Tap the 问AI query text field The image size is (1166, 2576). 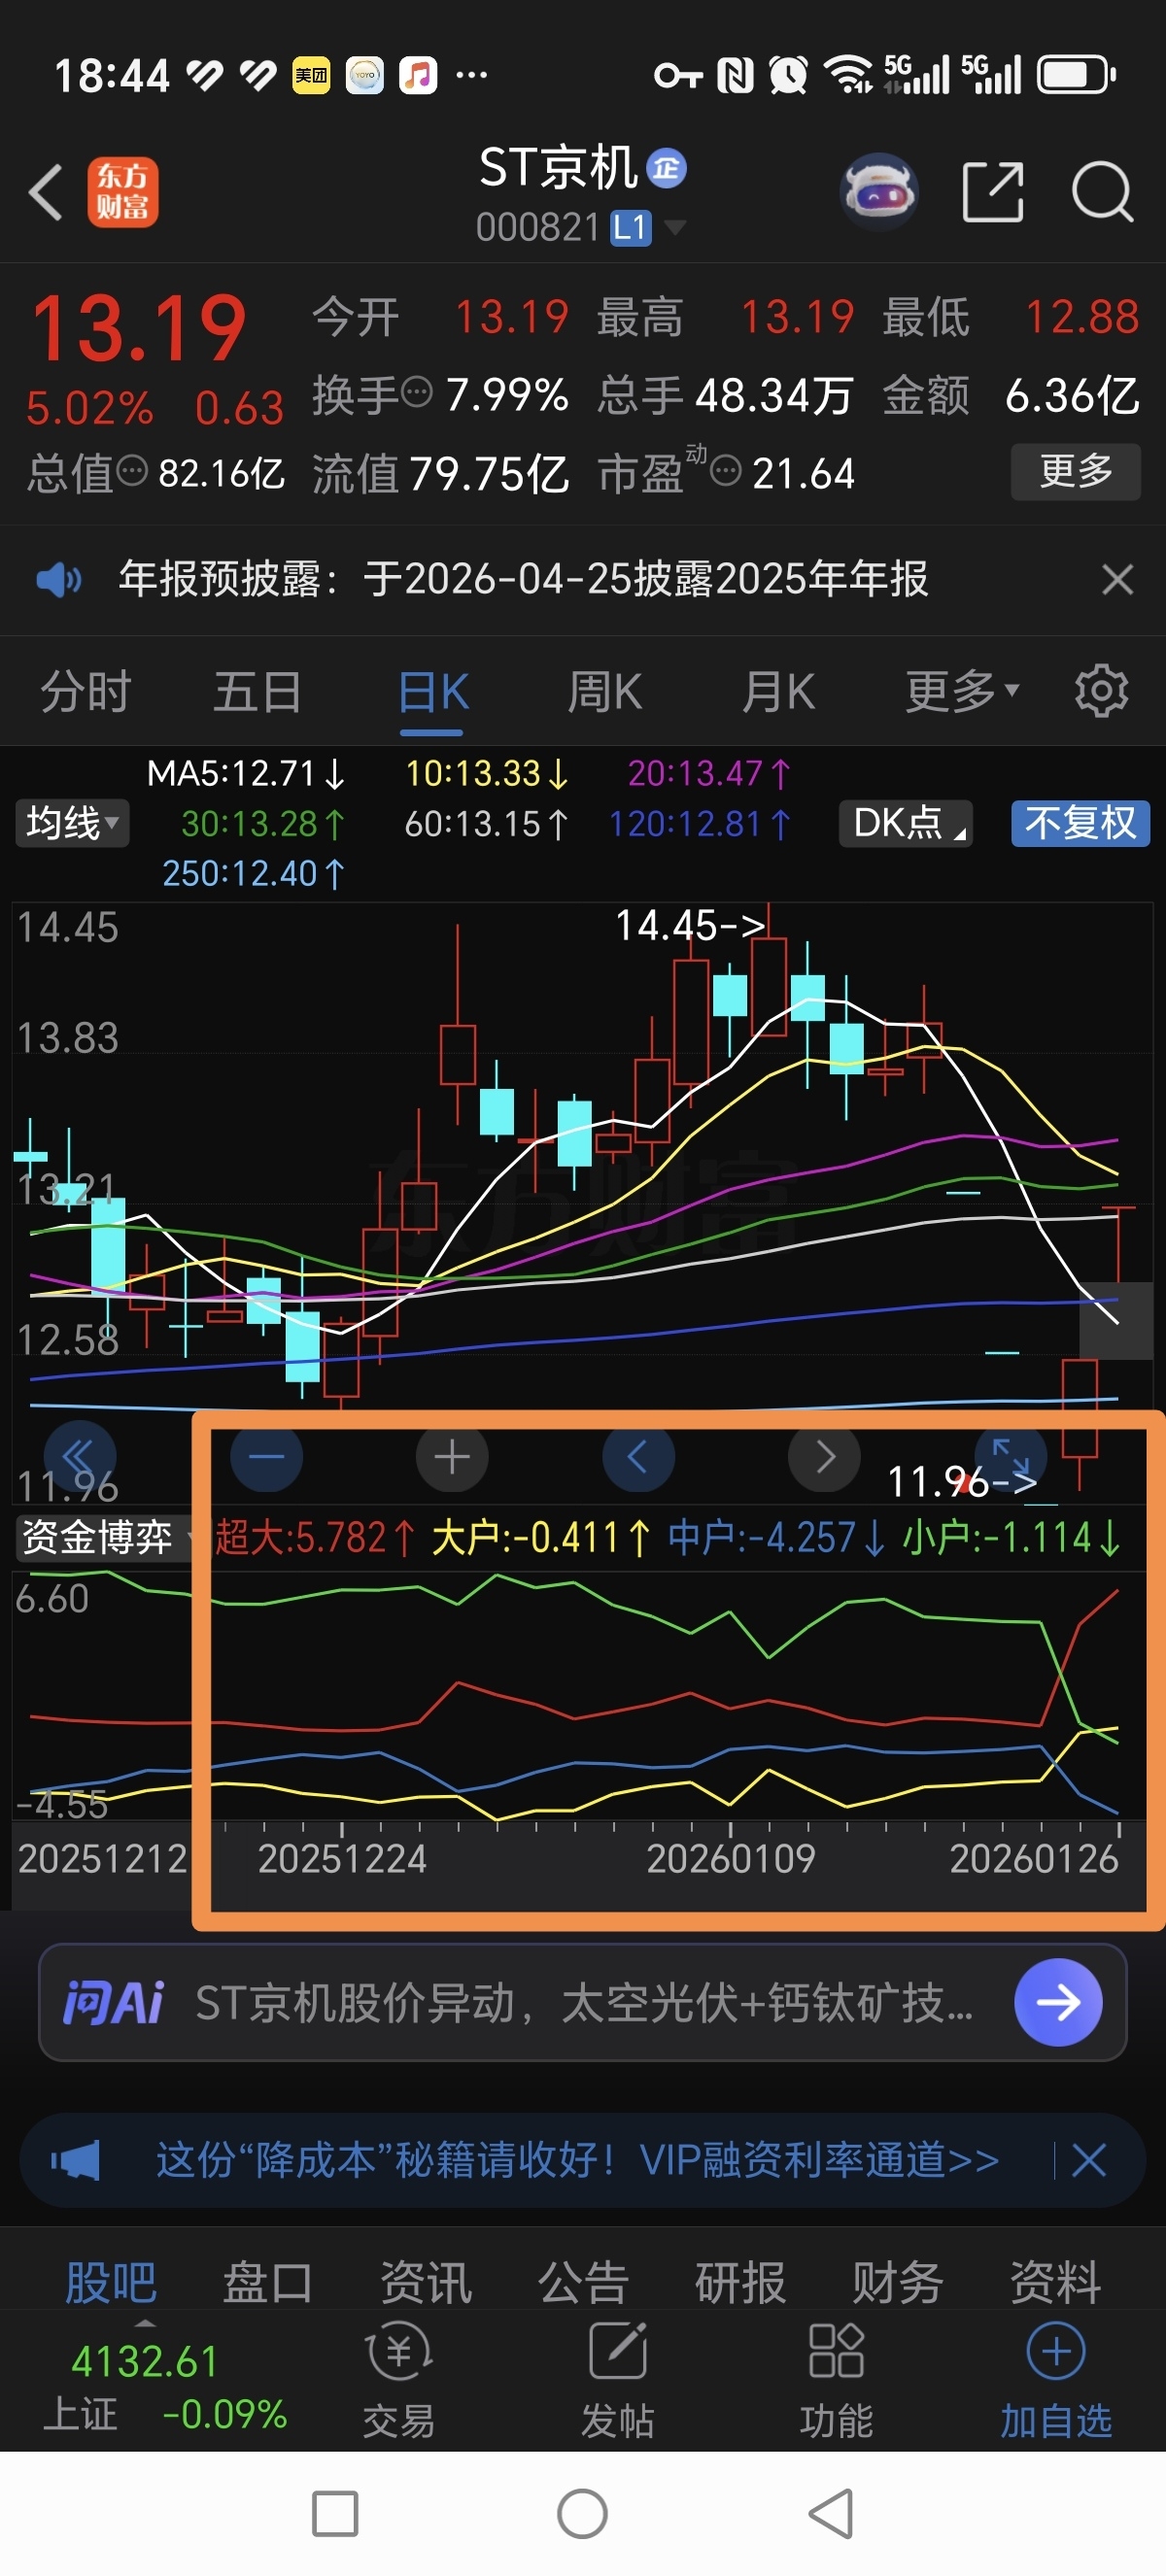tap(584, 2002)
